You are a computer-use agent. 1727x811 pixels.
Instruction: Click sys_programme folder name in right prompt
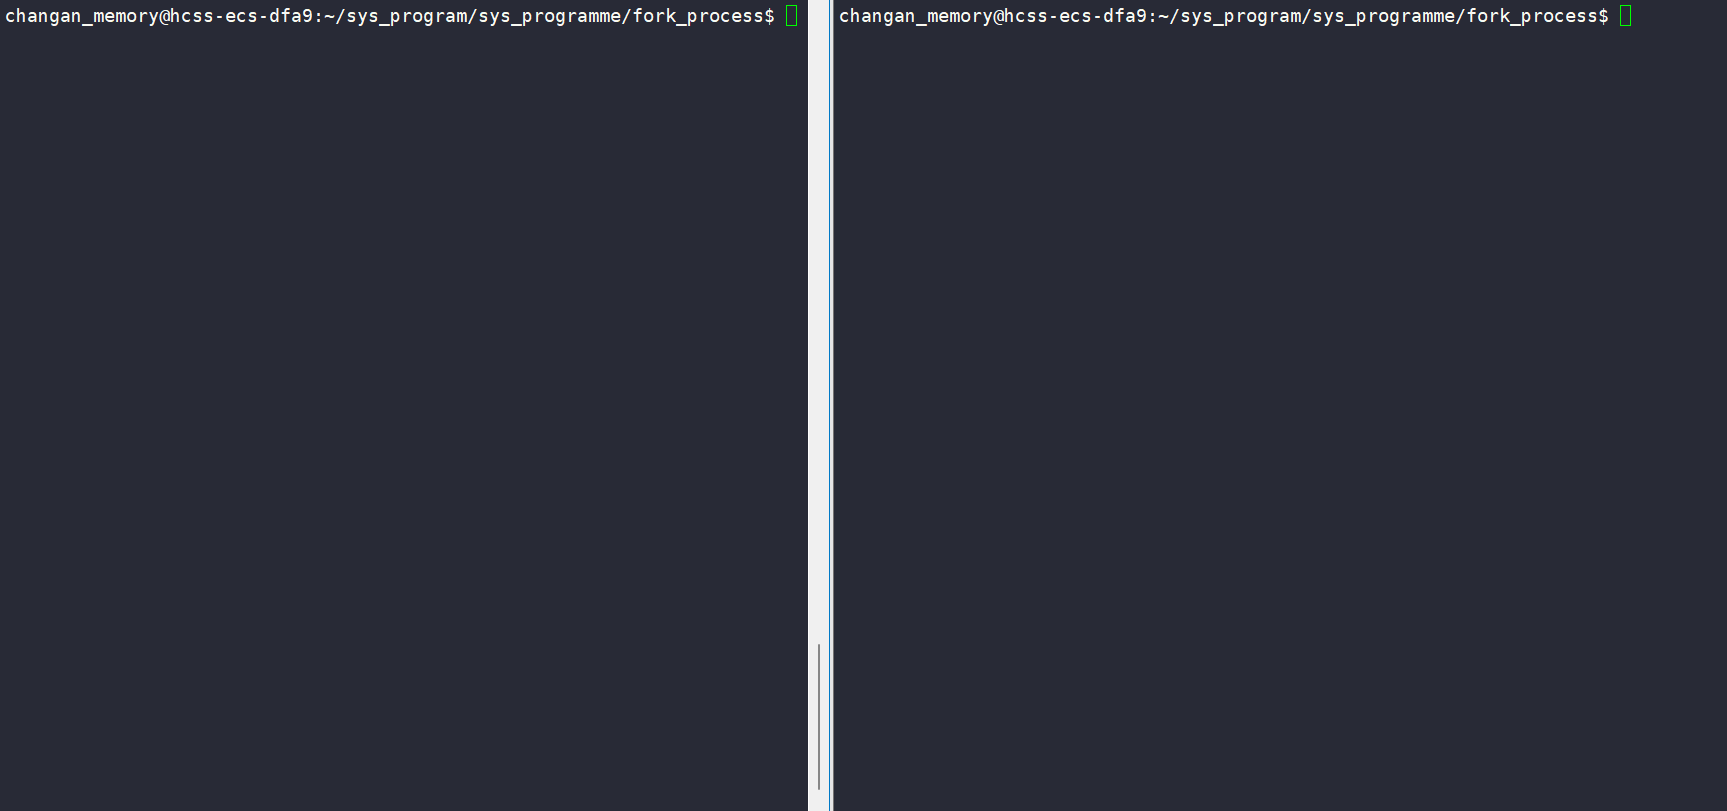(1383, 16)
